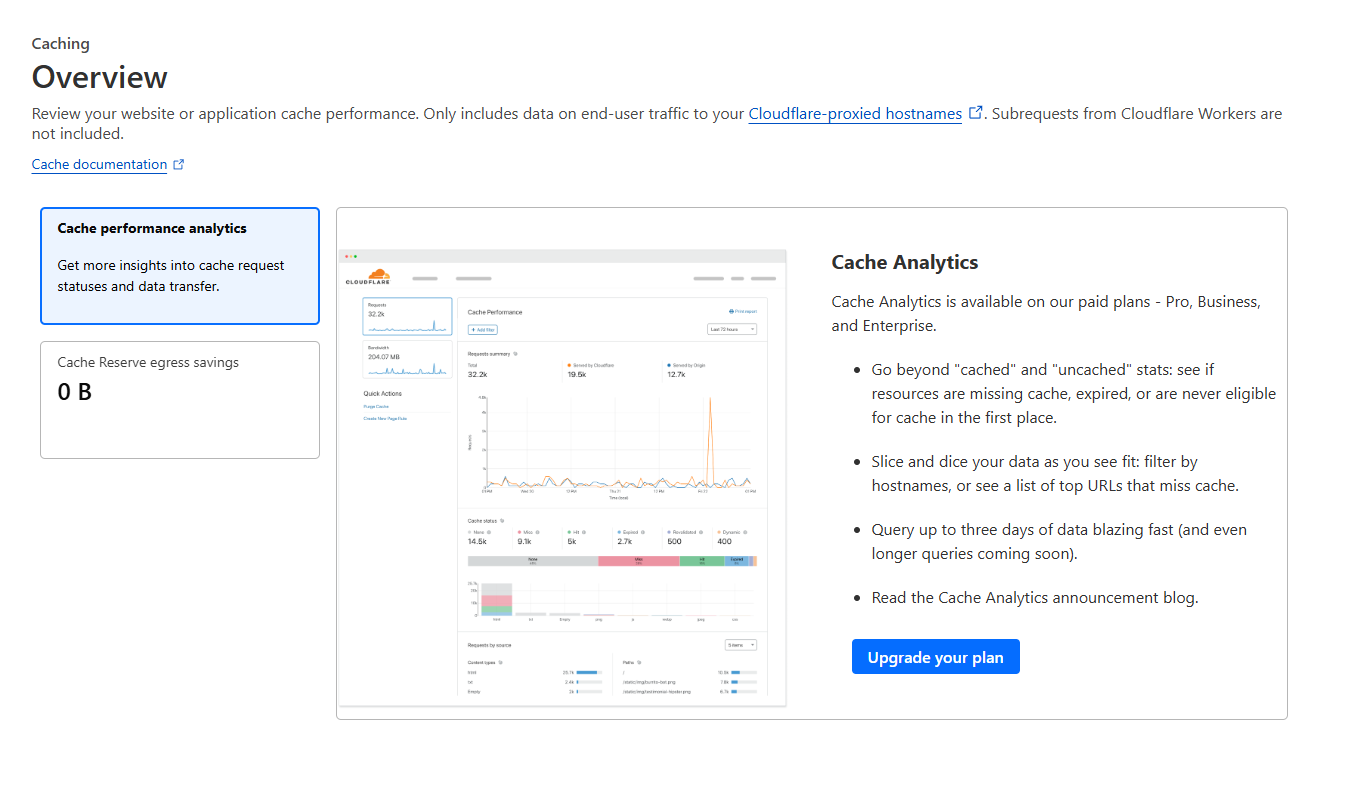This screenshot has width=1345, height=807.
Task: Click the 0 B egress savings value
Action: [75, 392]
